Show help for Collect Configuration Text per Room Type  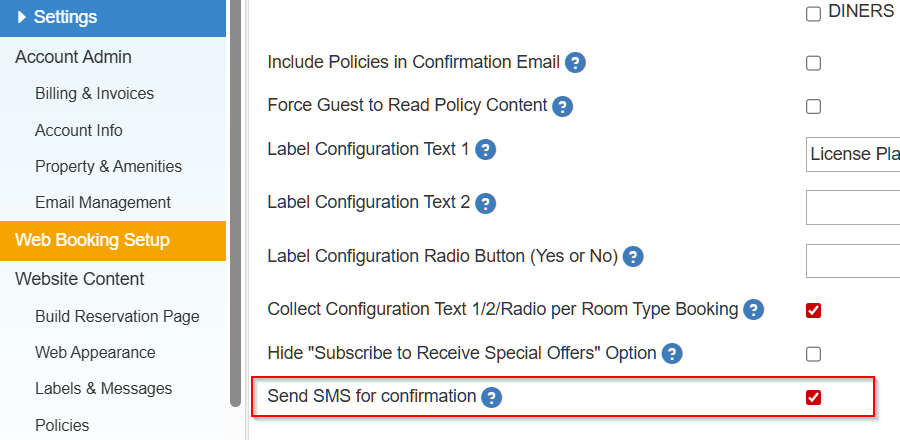(x=754, y=310)
